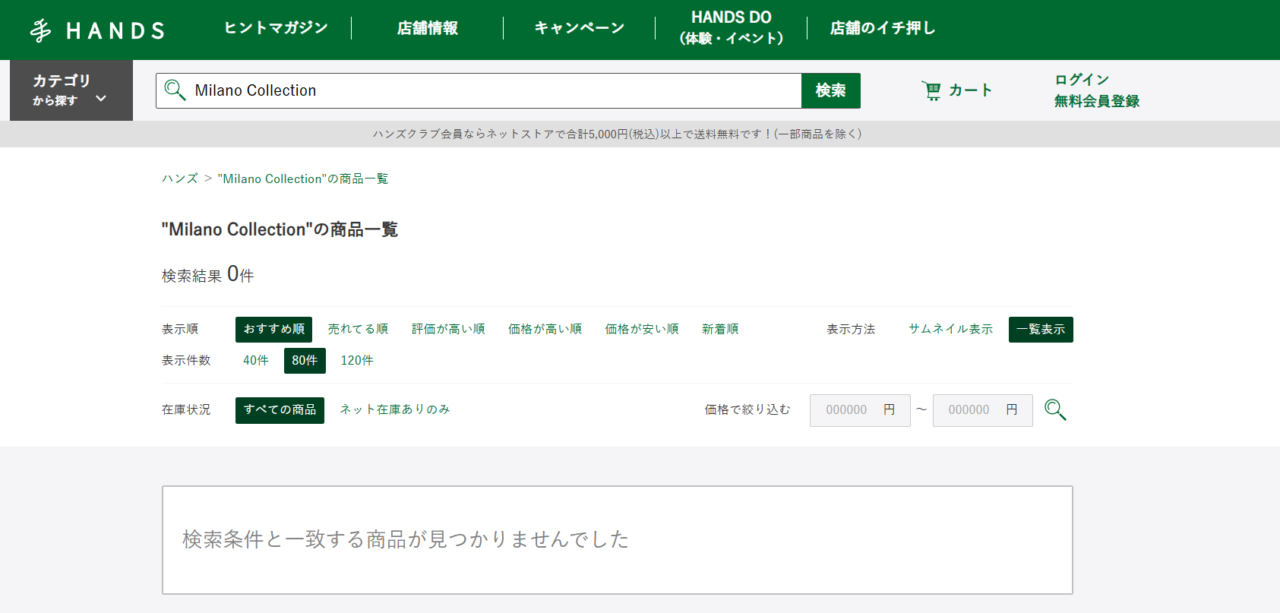Sort by 価格が安い順
This screenshot has width=1280, height=613.
[x=642, y=329]
